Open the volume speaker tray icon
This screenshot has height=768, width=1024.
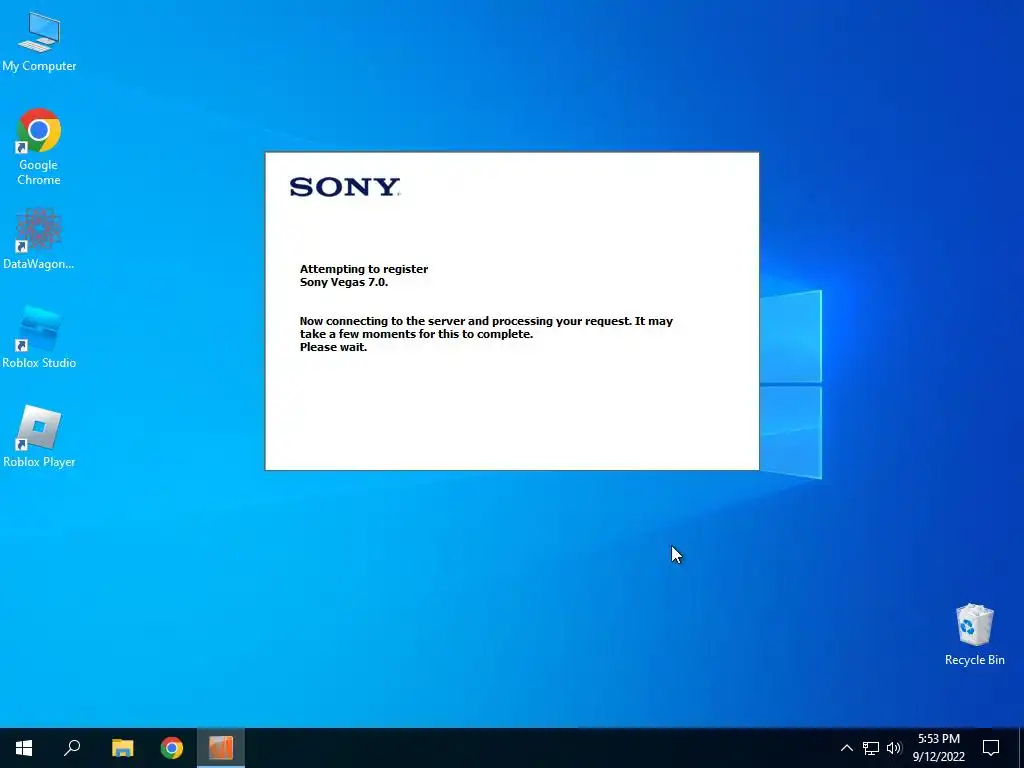894,748
